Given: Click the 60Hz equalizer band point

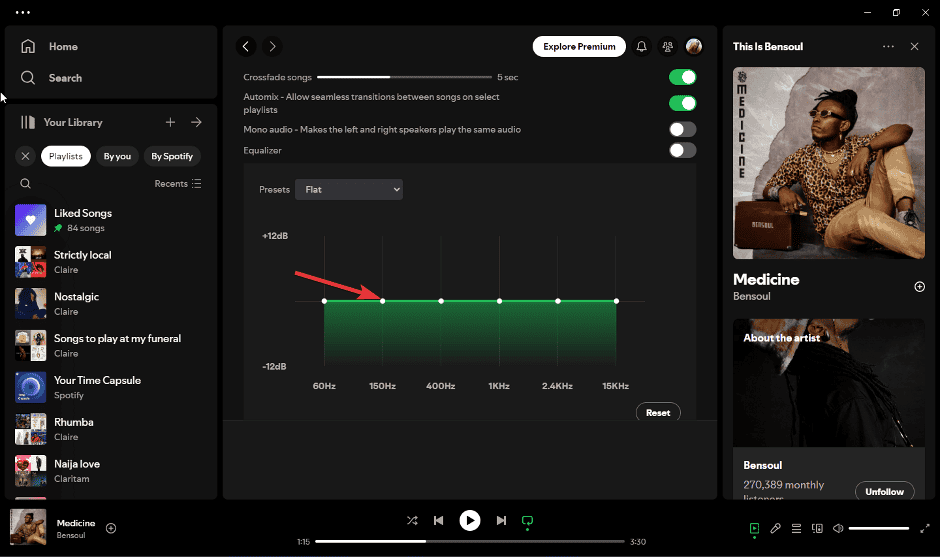Looking at the screenshot, I should click(x=324, y=301).
